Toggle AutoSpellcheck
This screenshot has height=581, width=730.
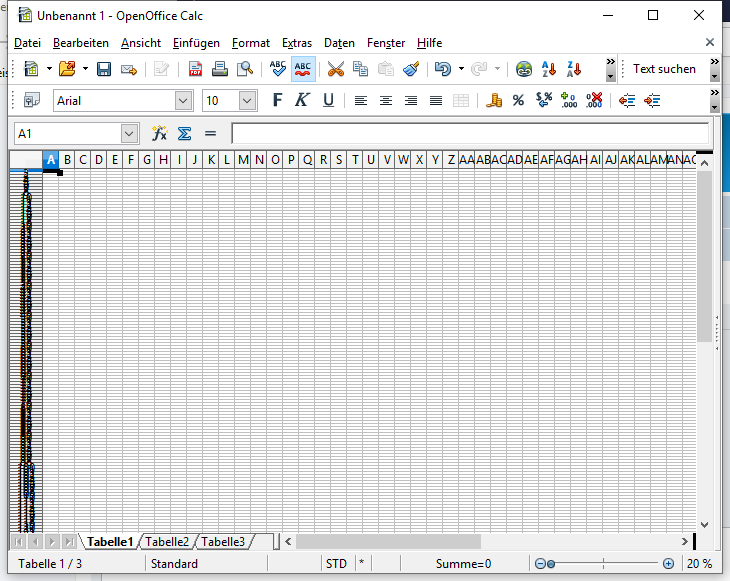[x=302, y=69]
